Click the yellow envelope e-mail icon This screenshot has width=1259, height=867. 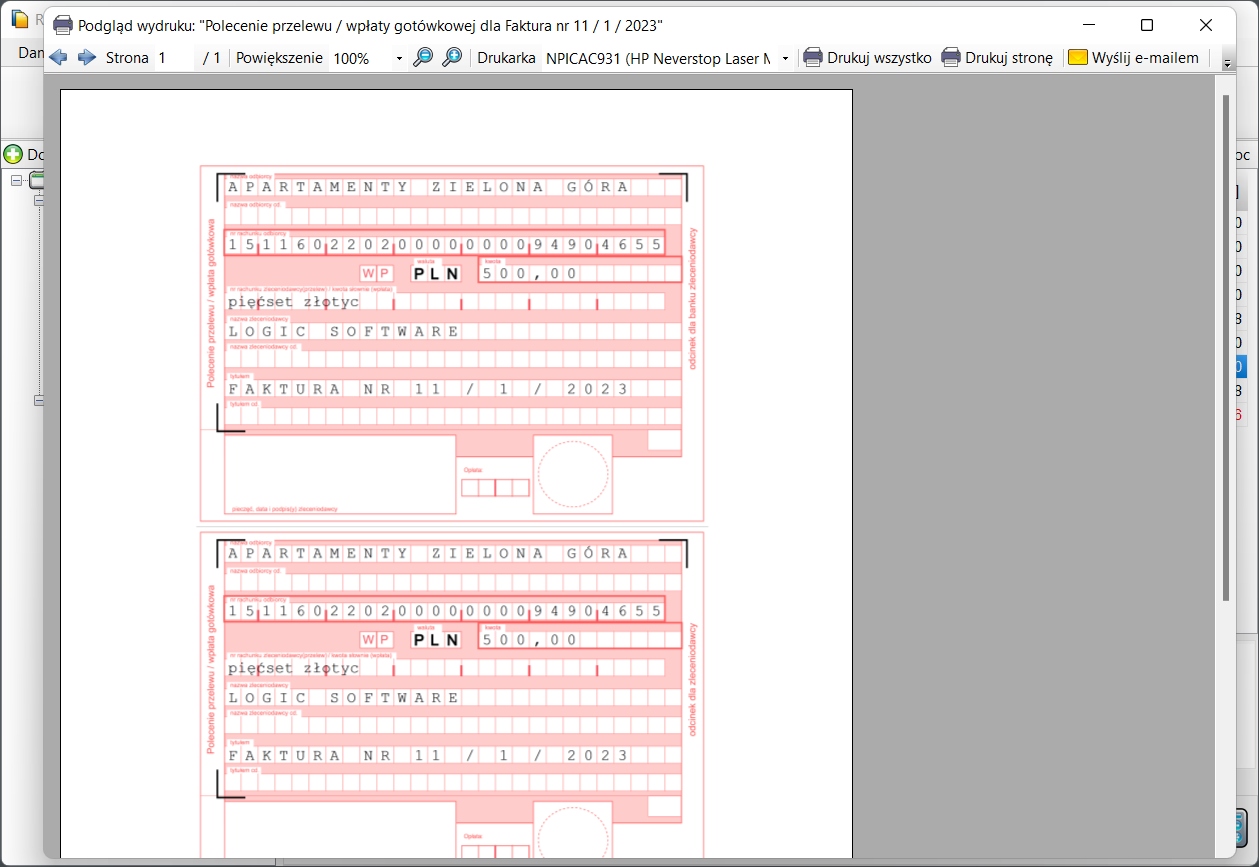pyautogui.click(x=1077, y=58)
